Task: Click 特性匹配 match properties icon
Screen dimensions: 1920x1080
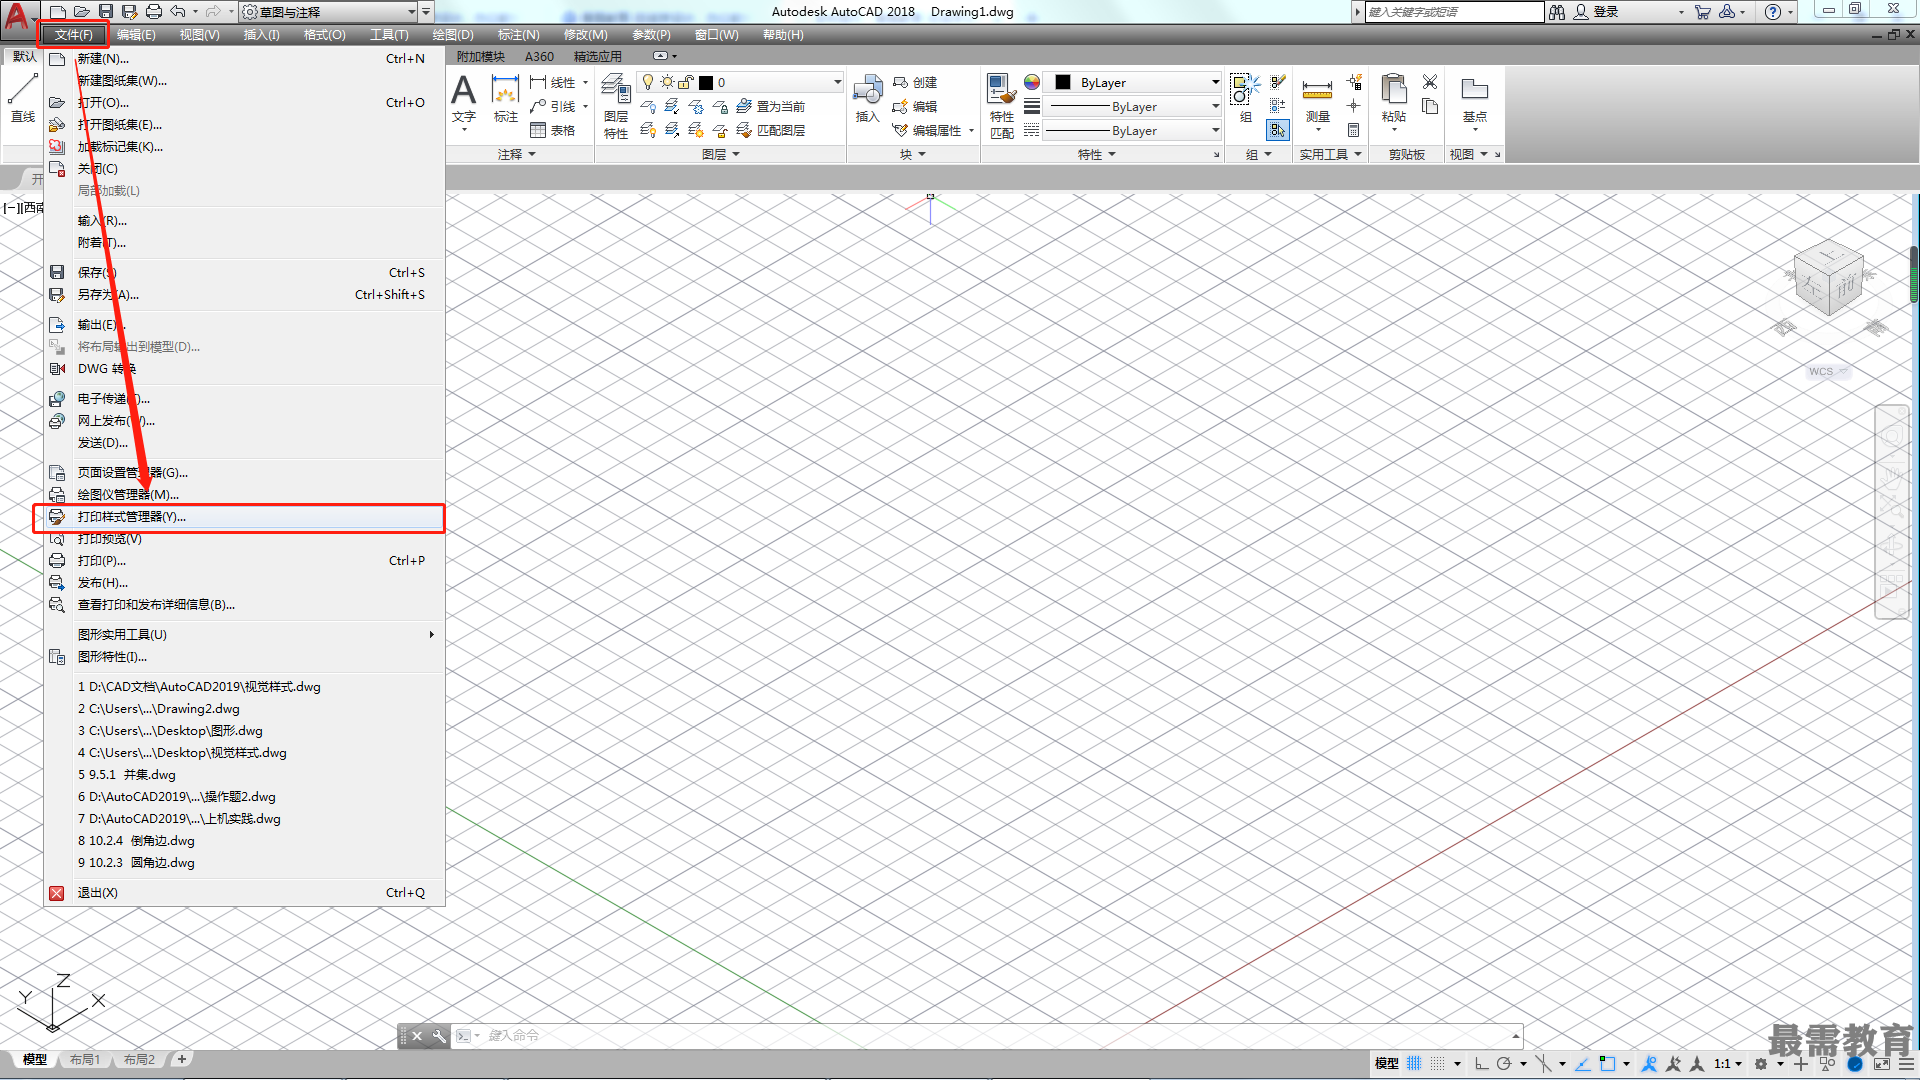Action: pos(1001,105)
